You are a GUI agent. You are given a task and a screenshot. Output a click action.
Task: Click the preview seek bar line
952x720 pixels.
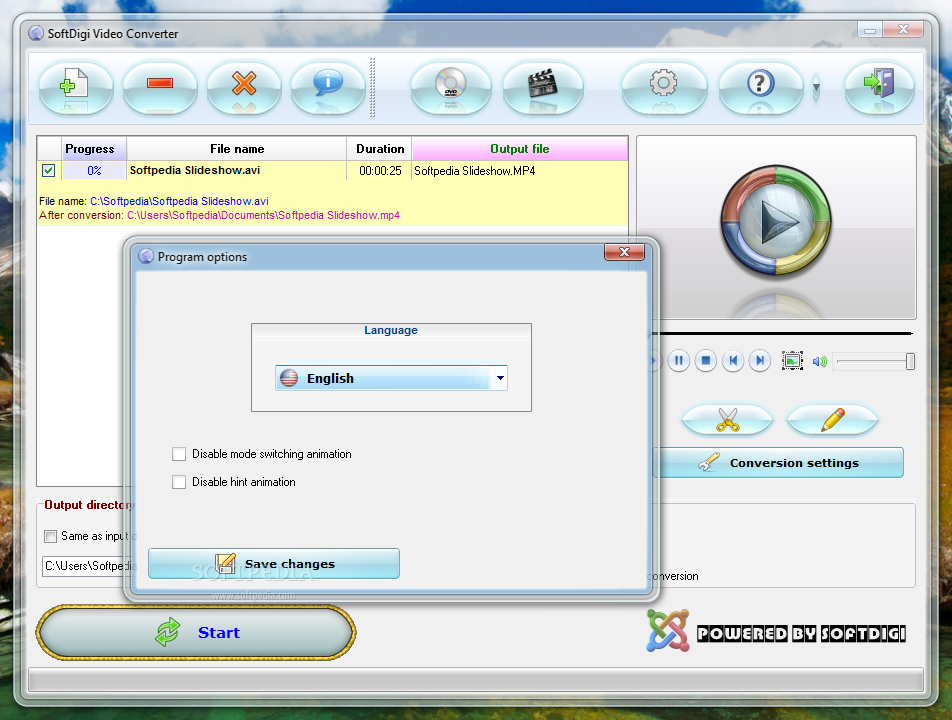783,333
